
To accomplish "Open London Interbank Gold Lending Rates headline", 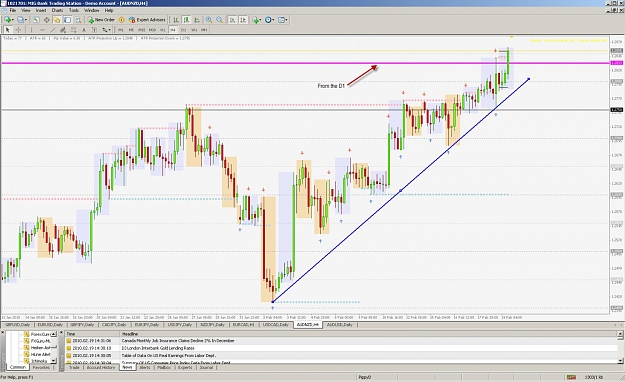I will pyautogui.click(x=158, y=348).
